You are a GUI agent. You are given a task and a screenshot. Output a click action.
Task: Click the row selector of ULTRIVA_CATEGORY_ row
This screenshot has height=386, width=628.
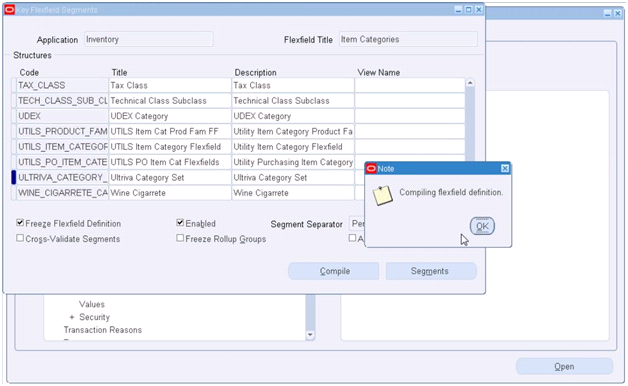14,177
